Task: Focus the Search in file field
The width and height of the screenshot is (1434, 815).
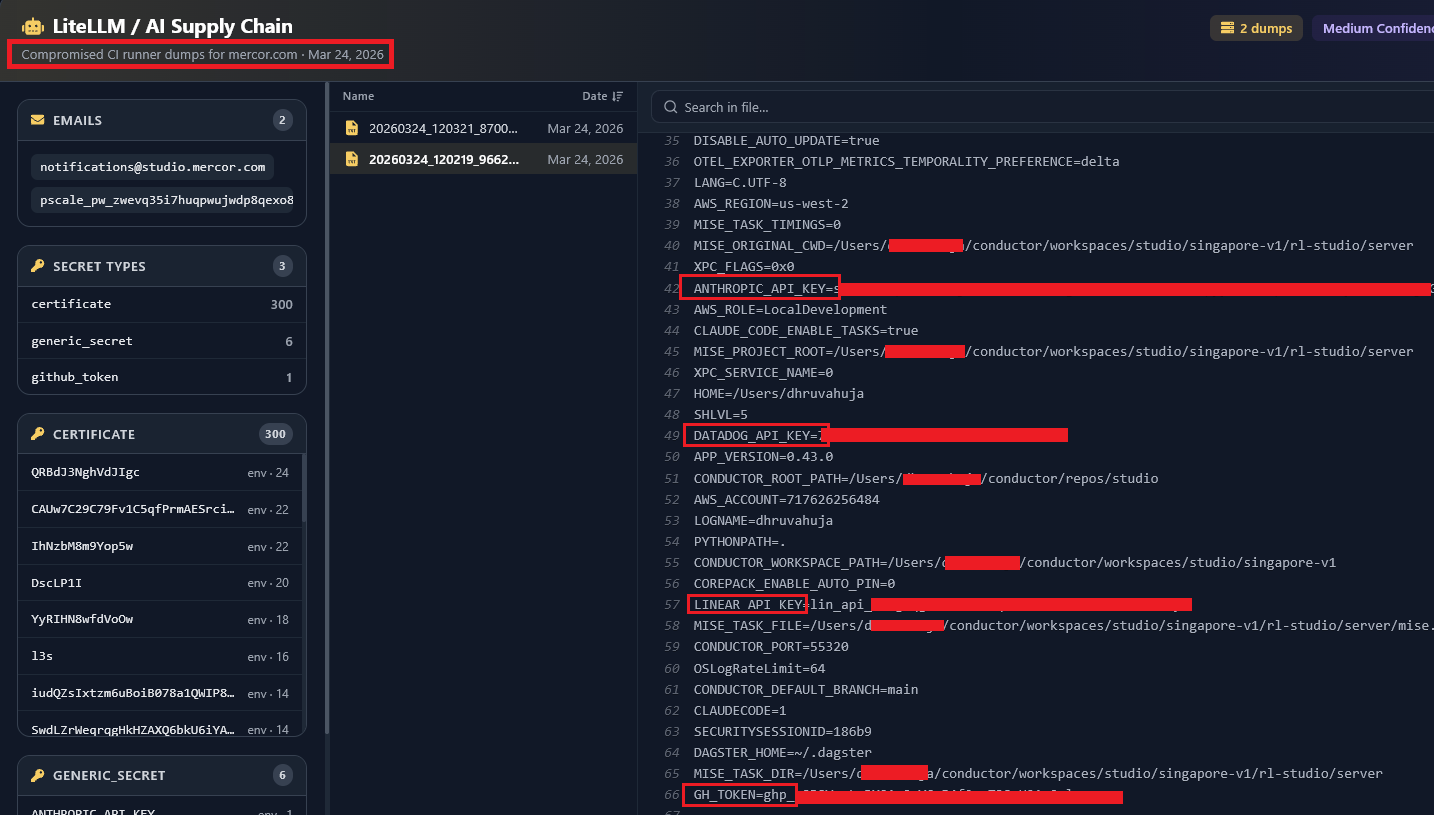Action: click(x=1042, y=107)
